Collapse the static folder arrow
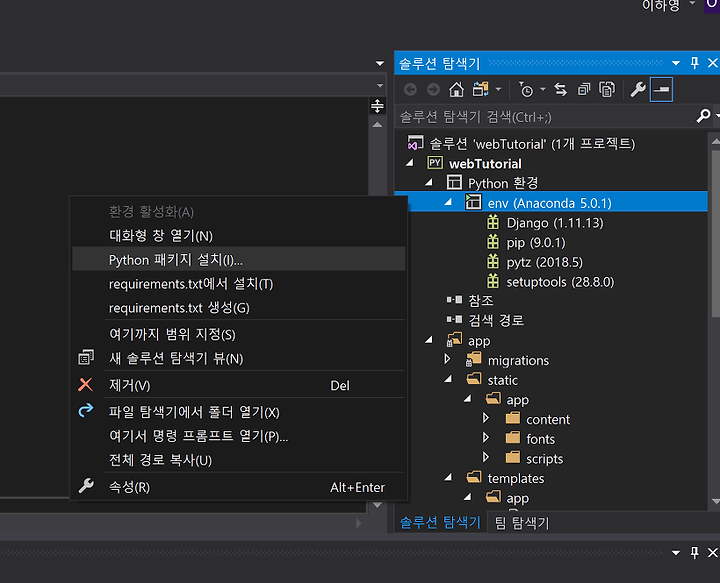The height and width of the screenshot is (583, 720). (448, 379)
